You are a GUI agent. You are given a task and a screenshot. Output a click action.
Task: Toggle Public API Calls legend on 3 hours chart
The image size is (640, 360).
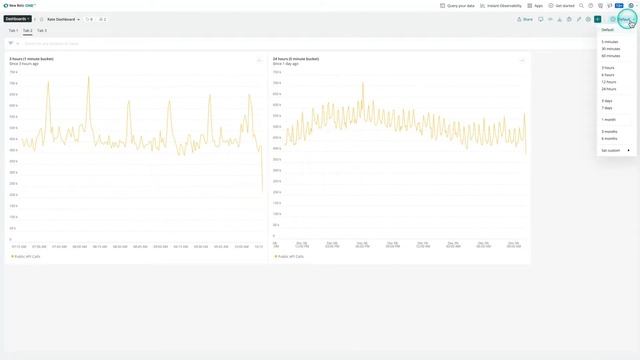coord(25,256)
